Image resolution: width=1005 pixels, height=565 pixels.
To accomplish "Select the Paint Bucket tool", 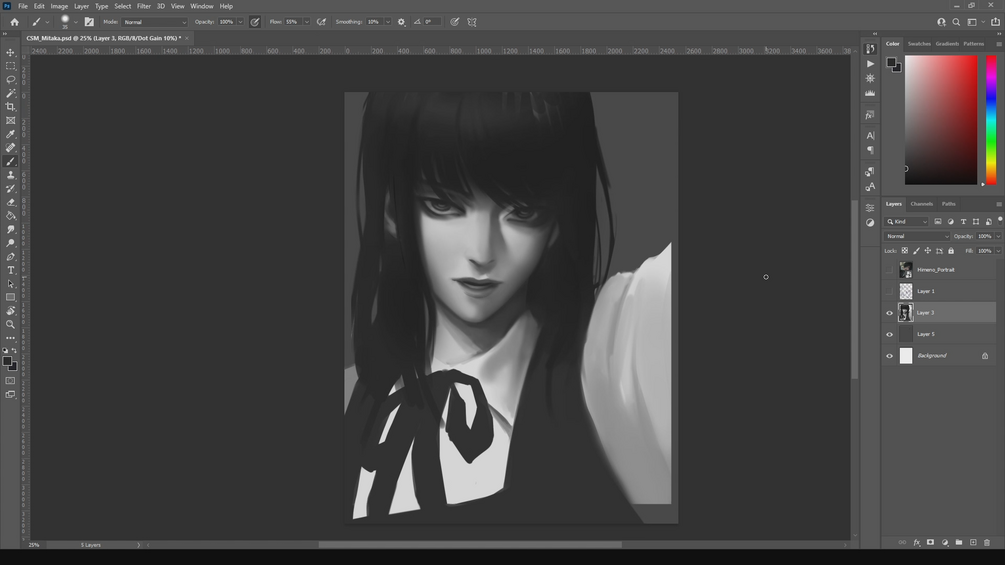I will click(10, 216).
